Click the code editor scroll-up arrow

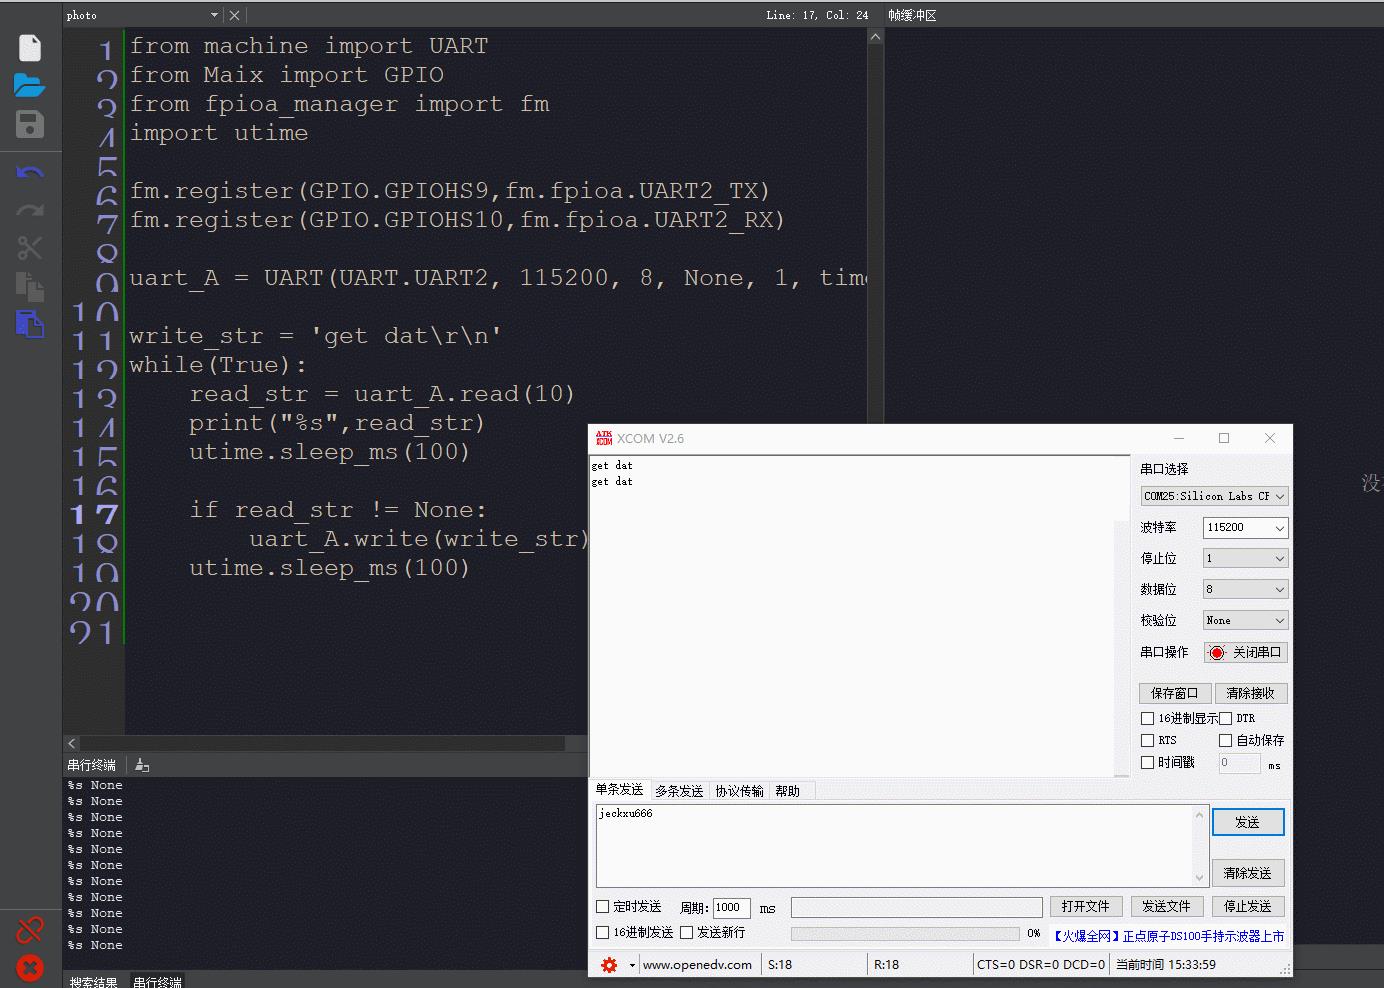[875, 37]
